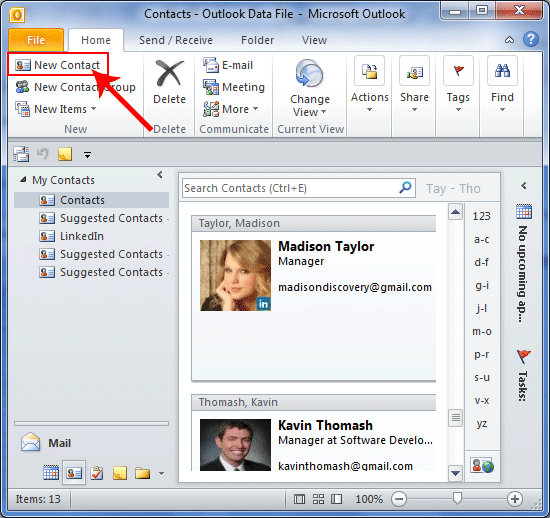Image resolution: width=550 pixels, height=518 pixels.
Task: Jump to 123 in contact index
Action: [x=482, y=216]
